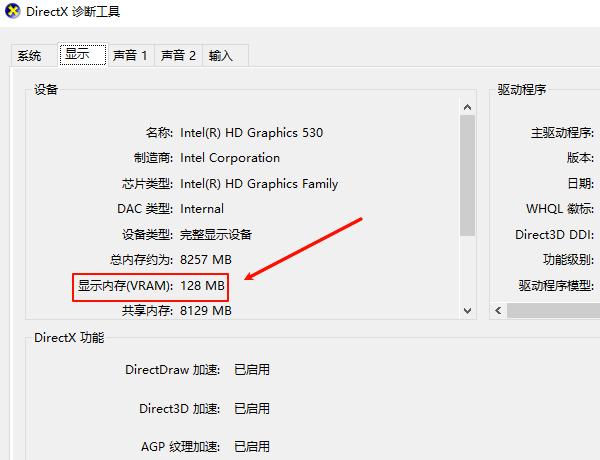Click the 驱动程序 group heading
This screenshot has width=600, height=460.
point(522,90)
